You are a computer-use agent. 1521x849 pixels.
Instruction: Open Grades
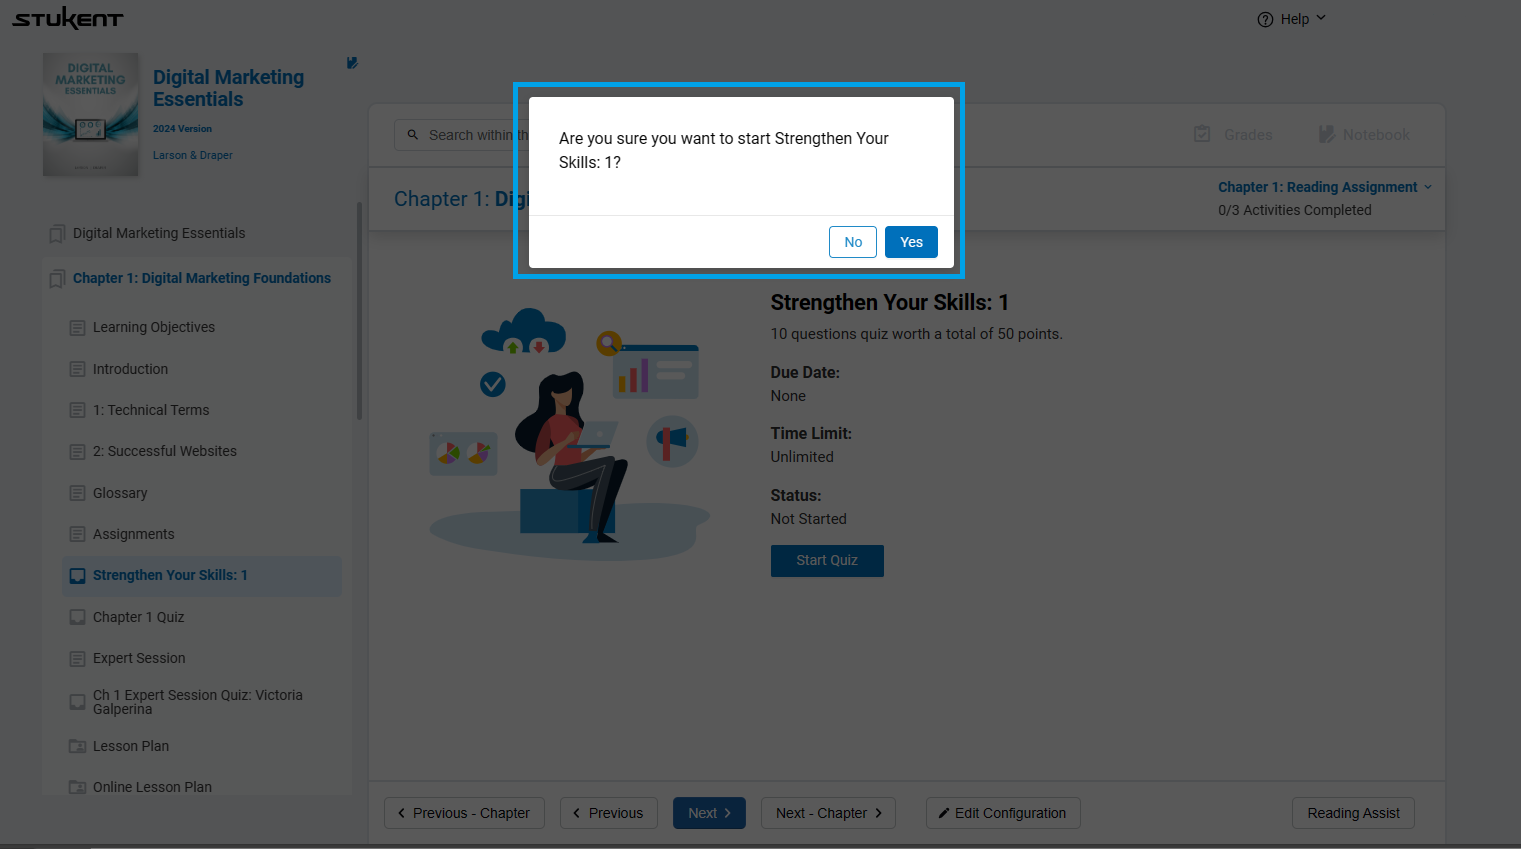point(1233,135)
